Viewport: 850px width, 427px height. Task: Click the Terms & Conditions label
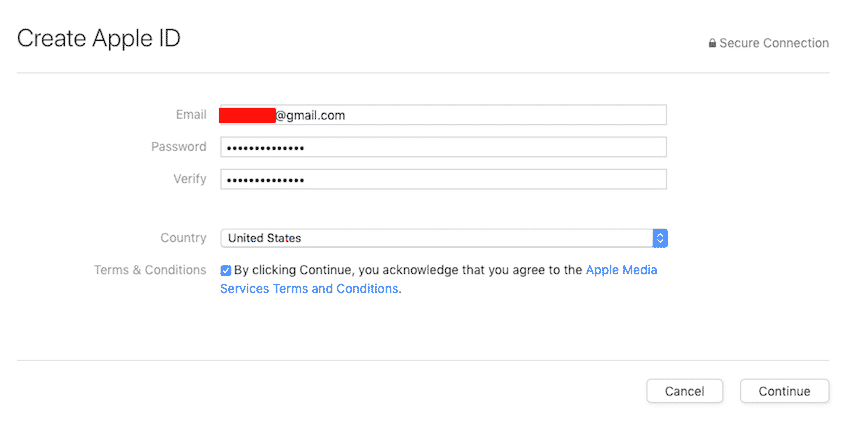click(x=150, y=270)
